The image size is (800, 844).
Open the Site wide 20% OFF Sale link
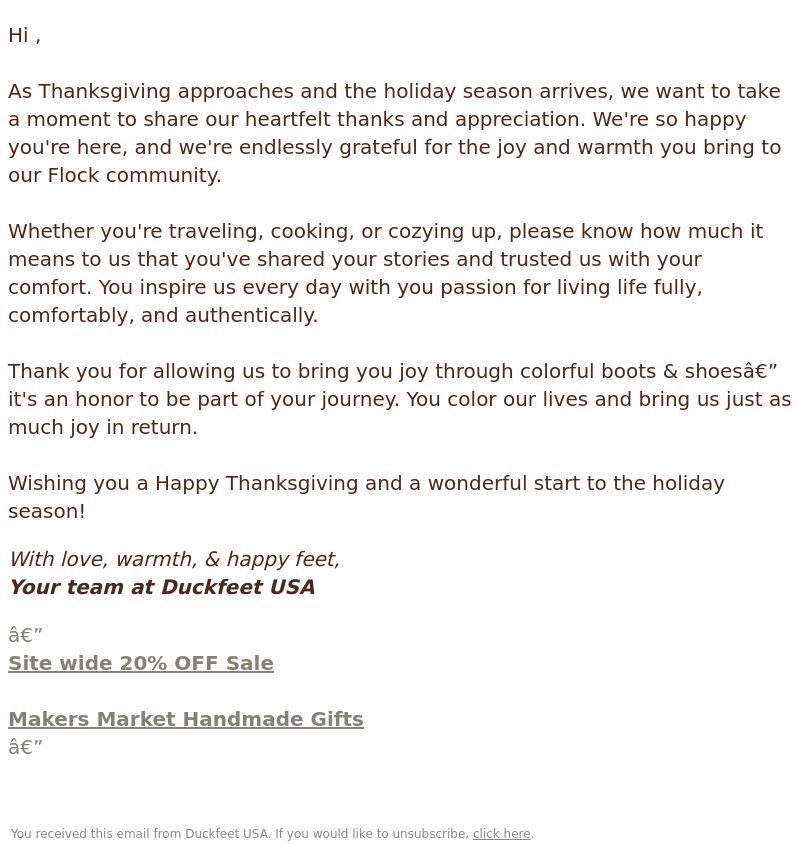tap(141, 663)
